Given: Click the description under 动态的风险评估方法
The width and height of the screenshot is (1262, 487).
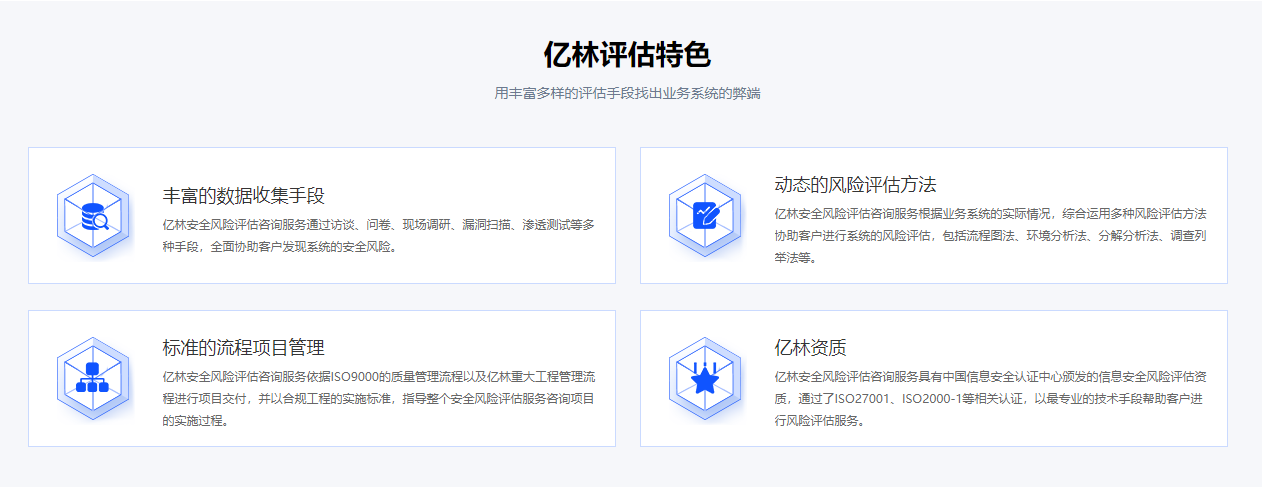Looking at the screenshot, I should [990, 235].
